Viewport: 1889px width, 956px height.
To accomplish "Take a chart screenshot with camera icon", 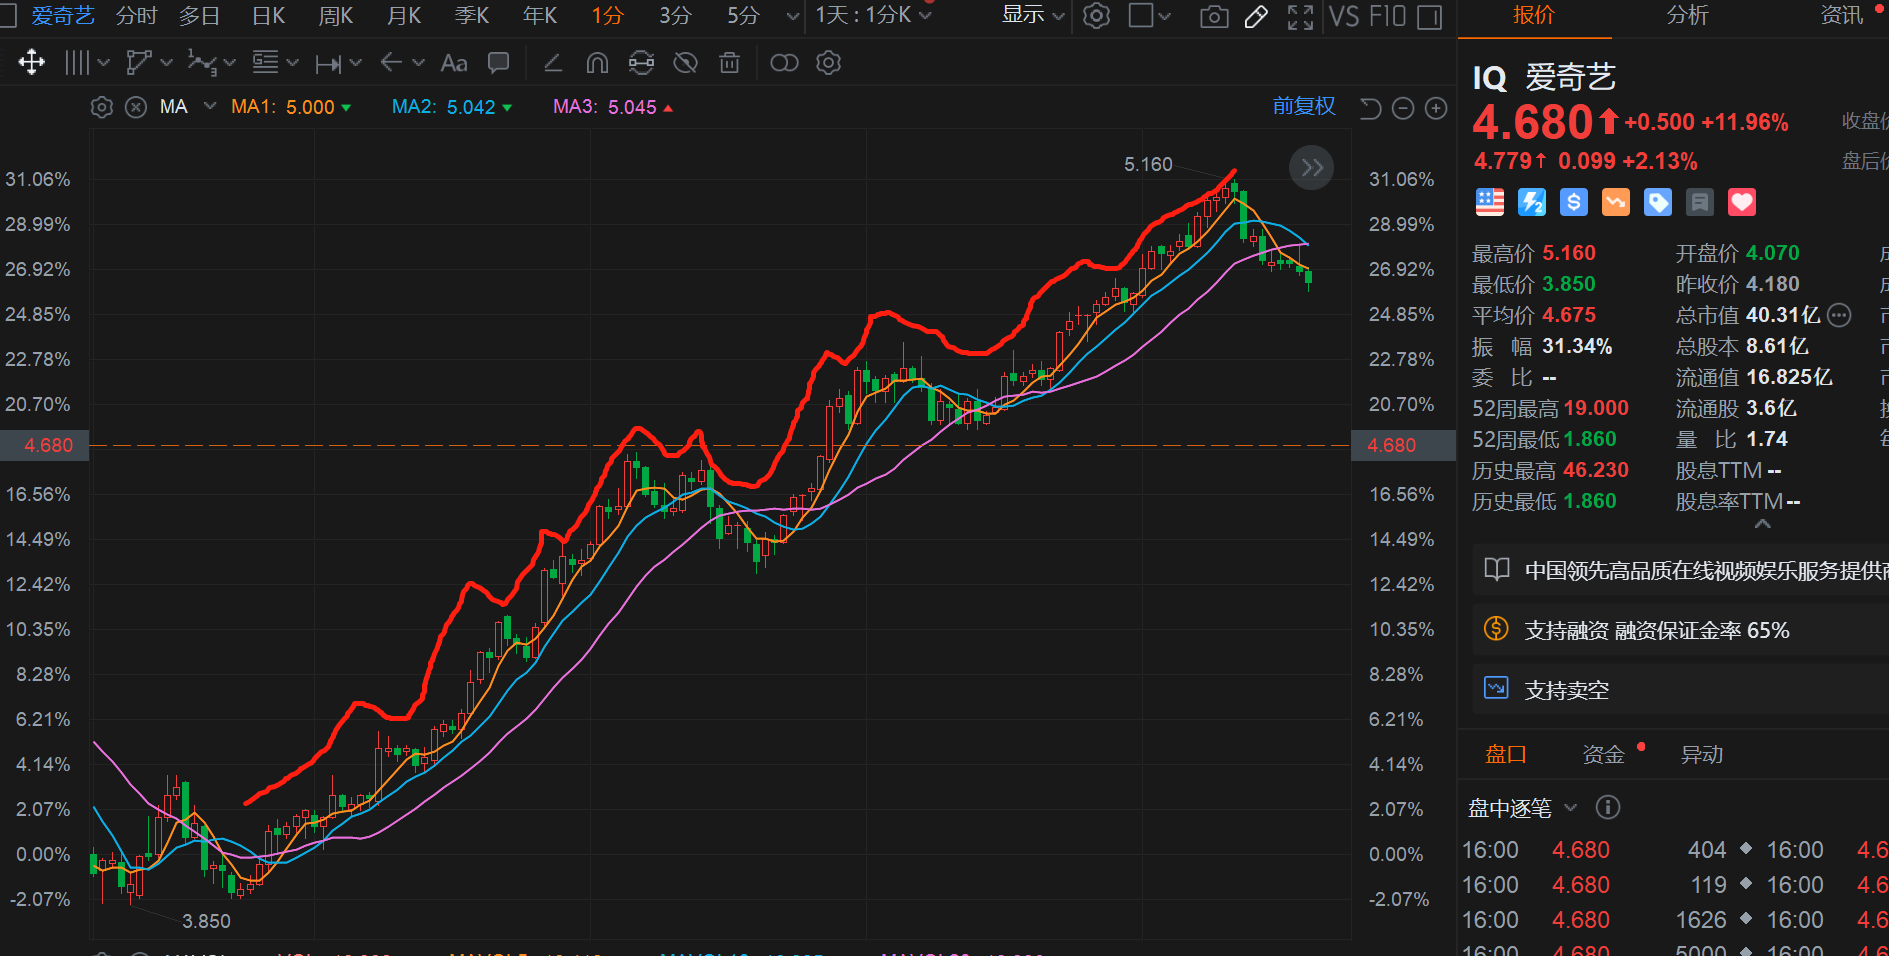I will 1214,17.
